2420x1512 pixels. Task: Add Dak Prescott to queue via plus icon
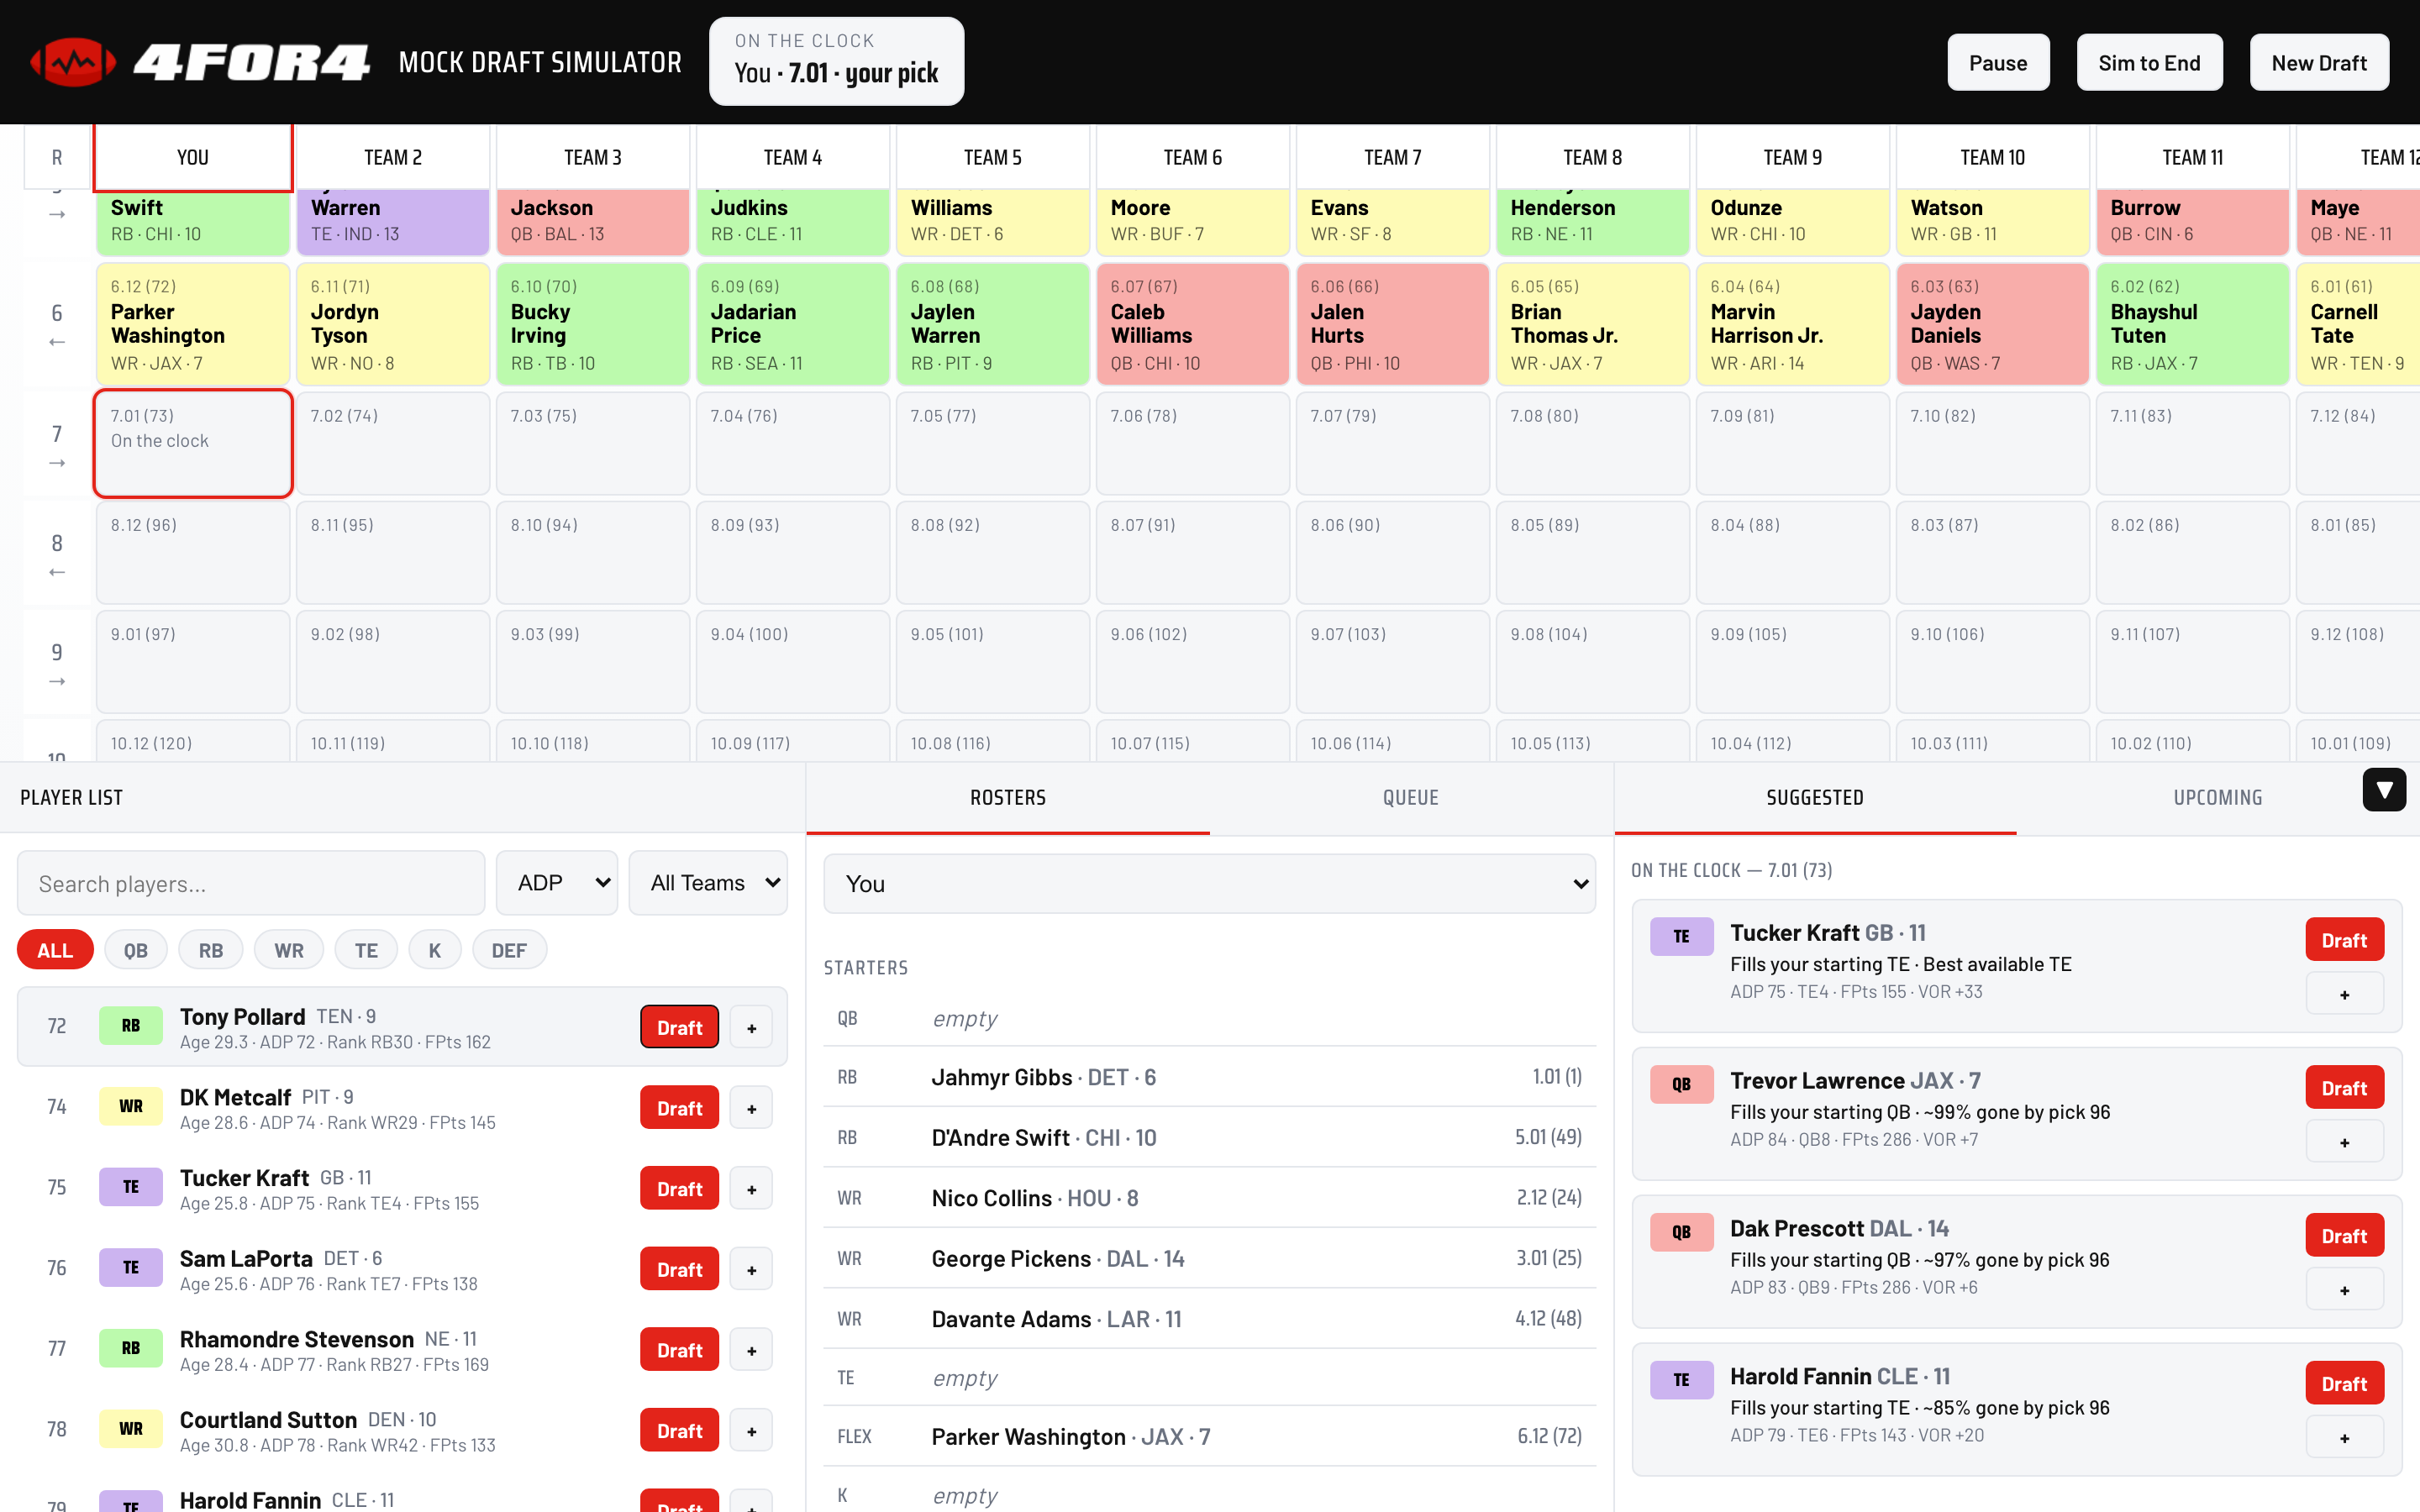coord(2344,1290)
